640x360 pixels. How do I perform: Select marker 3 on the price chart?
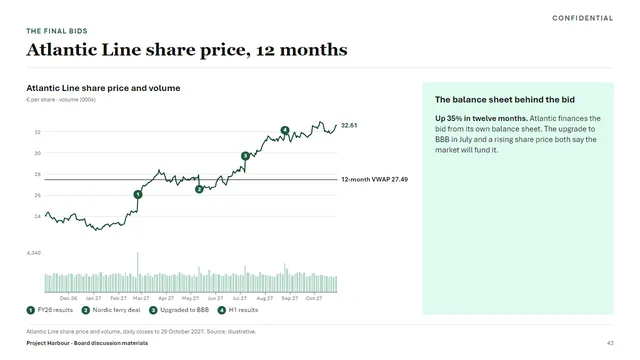(x=245, y=156)
